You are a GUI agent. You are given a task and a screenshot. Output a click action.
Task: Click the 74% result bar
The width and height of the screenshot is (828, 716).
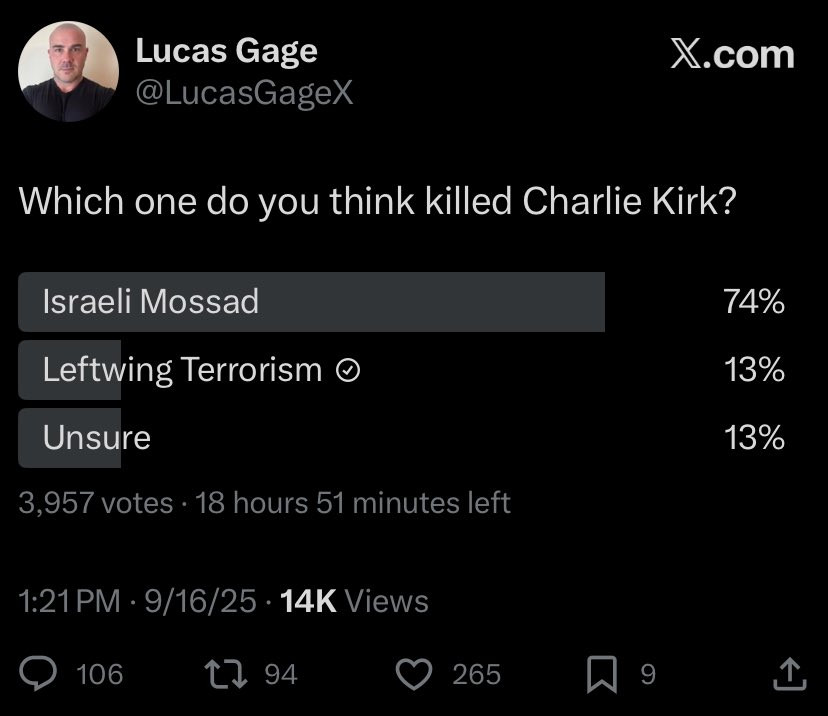click(x=312, y=302)
